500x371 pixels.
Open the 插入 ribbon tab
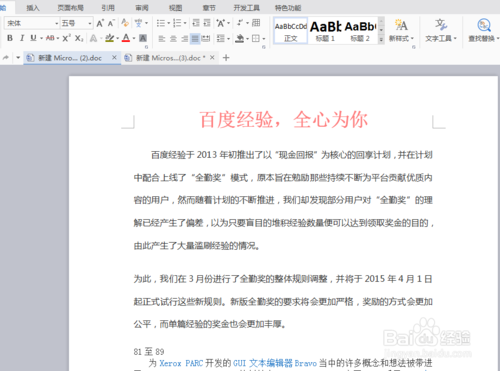coord(33,8)
